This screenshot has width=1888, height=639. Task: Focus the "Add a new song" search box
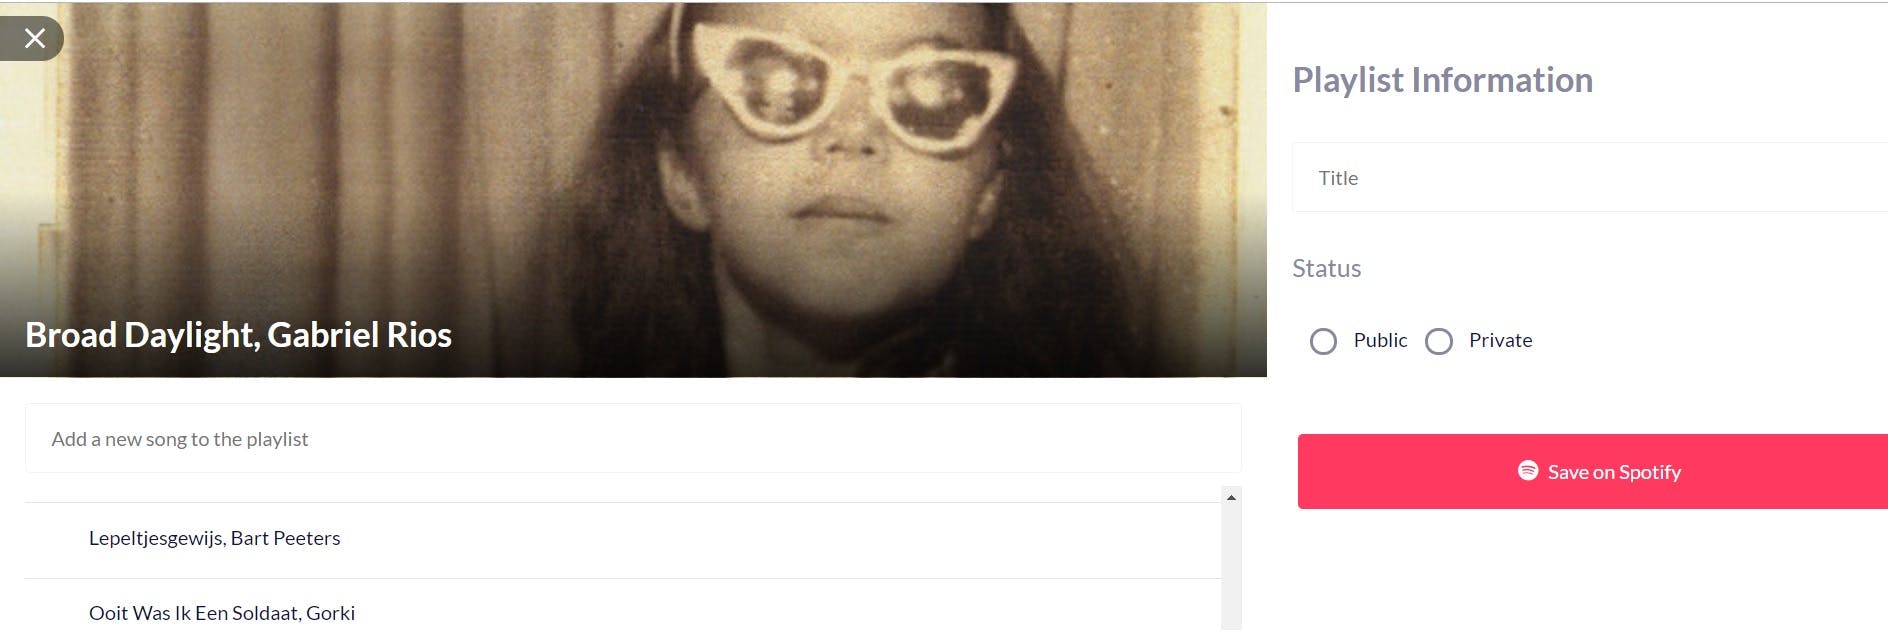point(633,439)
